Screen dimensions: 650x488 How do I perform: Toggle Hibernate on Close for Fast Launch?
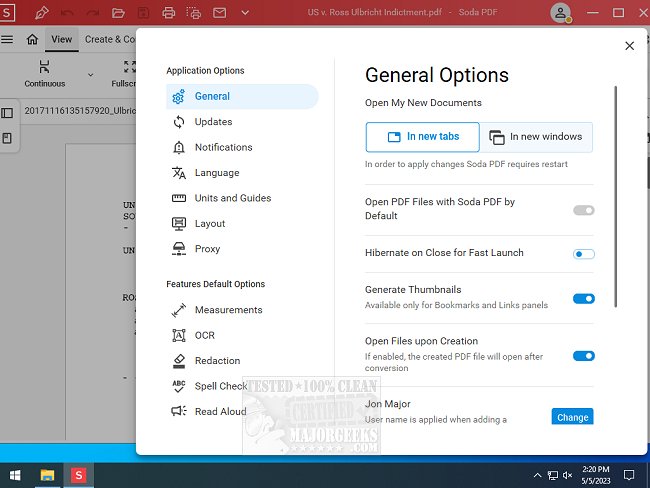click(x=584, y=254)
